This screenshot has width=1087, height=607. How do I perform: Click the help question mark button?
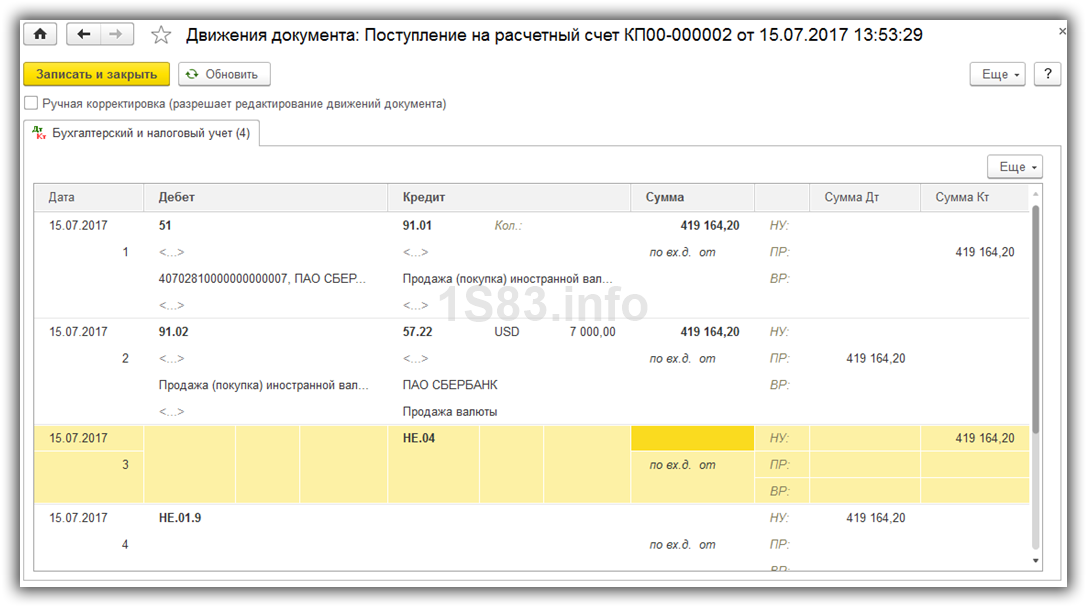(1047, 74)
